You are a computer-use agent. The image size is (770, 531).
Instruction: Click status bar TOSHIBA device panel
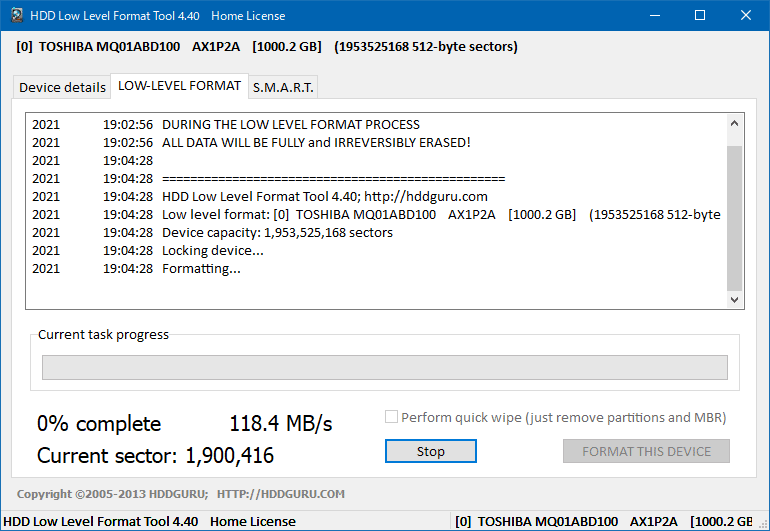click(x=604, y=521)
